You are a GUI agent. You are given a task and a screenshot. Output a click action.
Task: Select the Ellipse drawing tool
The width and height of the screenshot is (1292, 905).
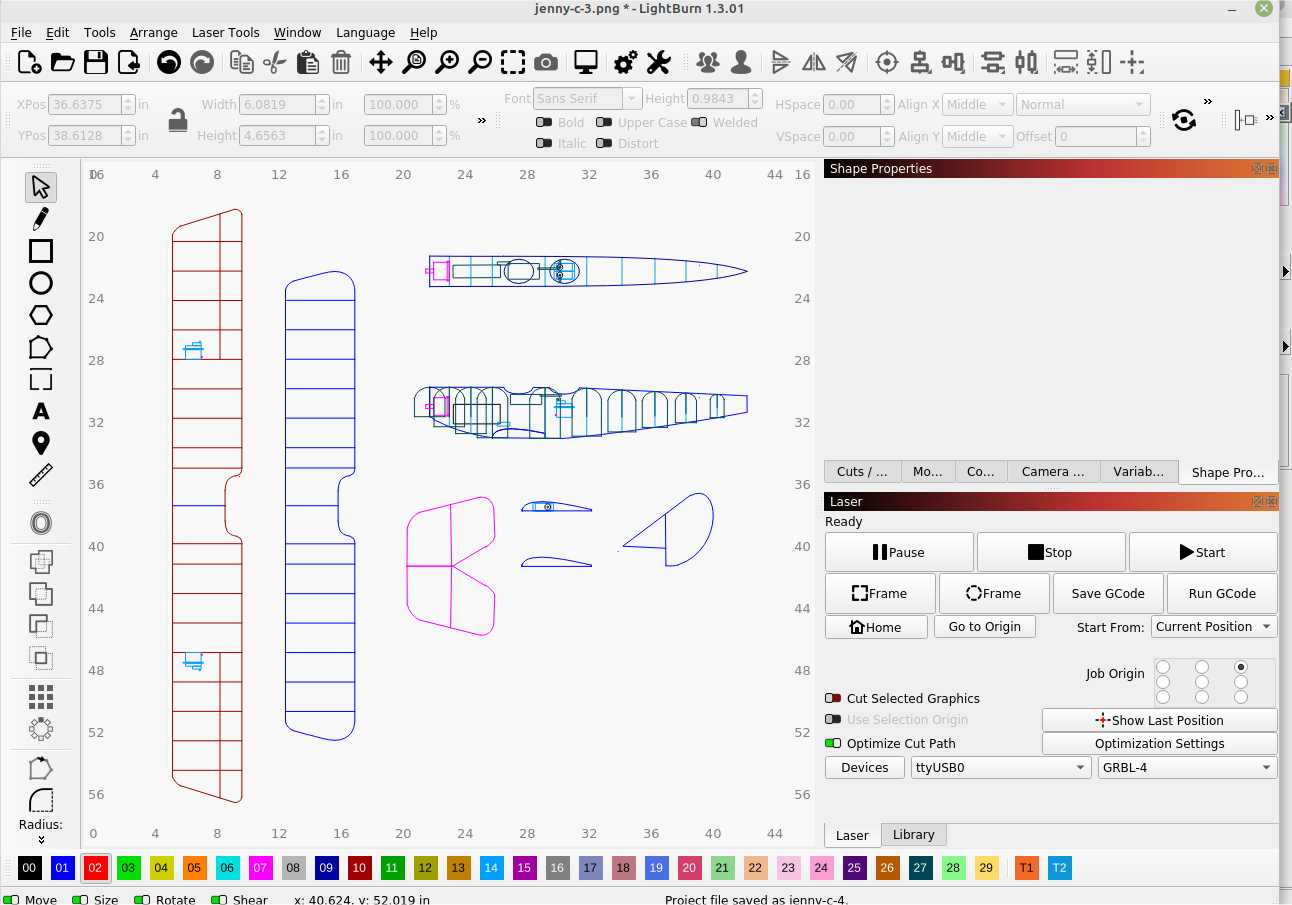pos(41,283)
